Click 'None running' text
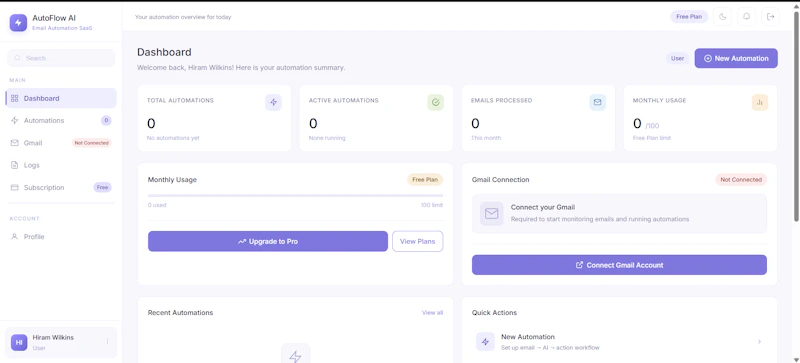This screenshot has height=363, width=800. tap(327, 138)
